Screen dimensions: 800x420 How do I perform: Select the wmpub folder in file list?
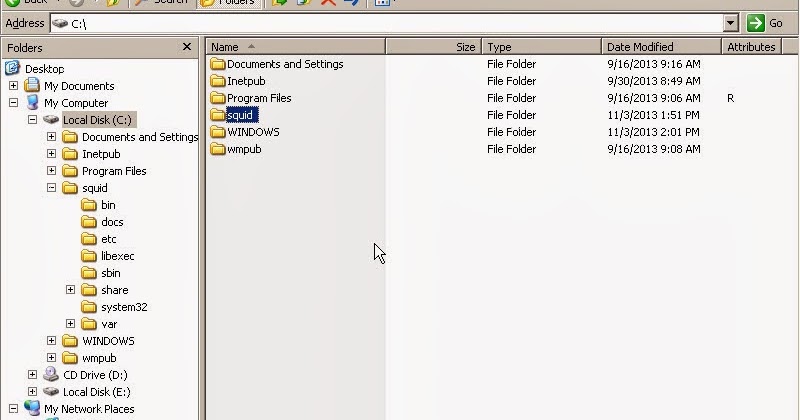236,149
